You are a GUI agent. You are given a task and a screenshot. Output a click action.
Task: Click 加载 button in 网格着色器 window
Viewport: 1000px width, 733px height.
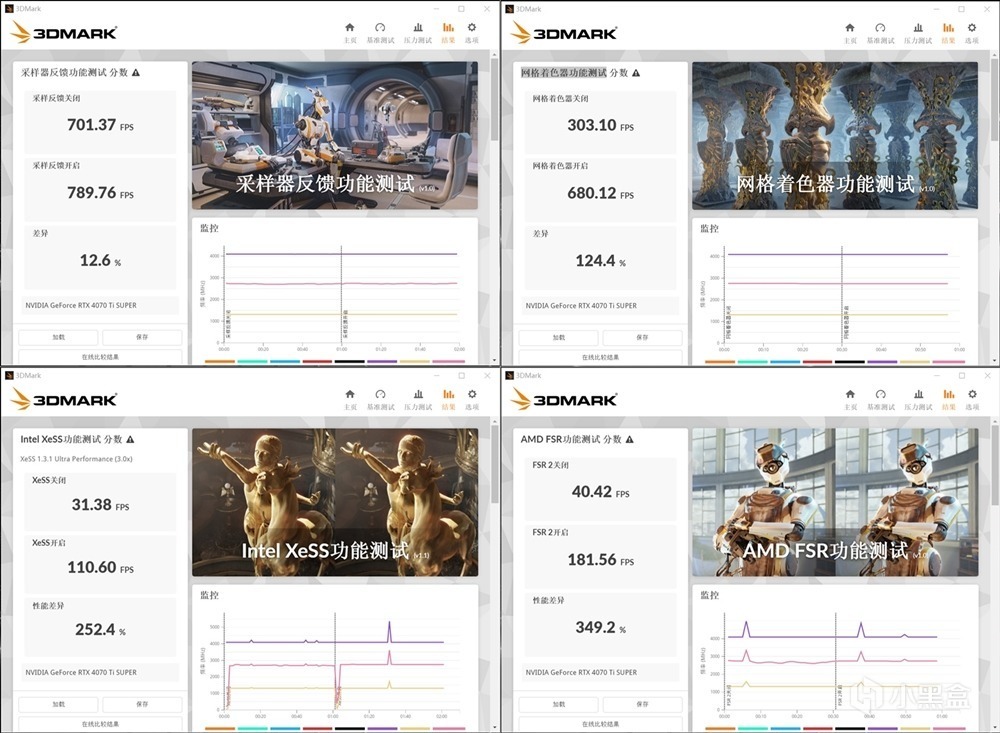click(558, 337)
